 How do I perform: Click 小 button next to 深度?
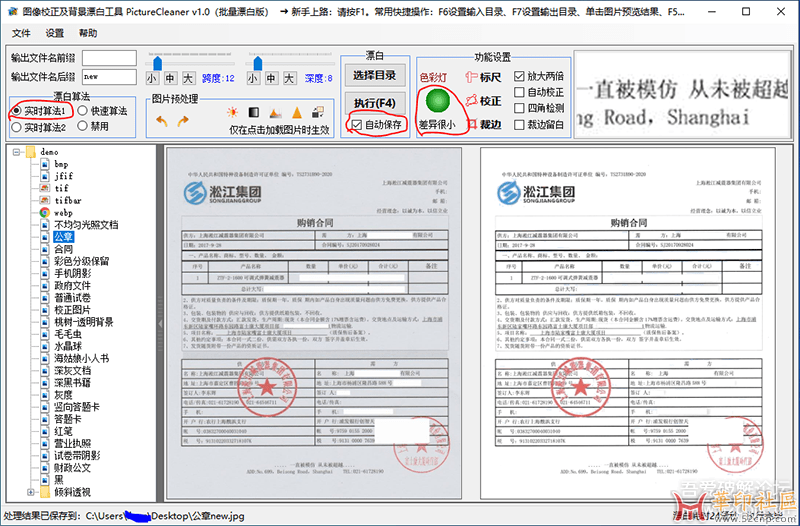[x=253, y=78]
